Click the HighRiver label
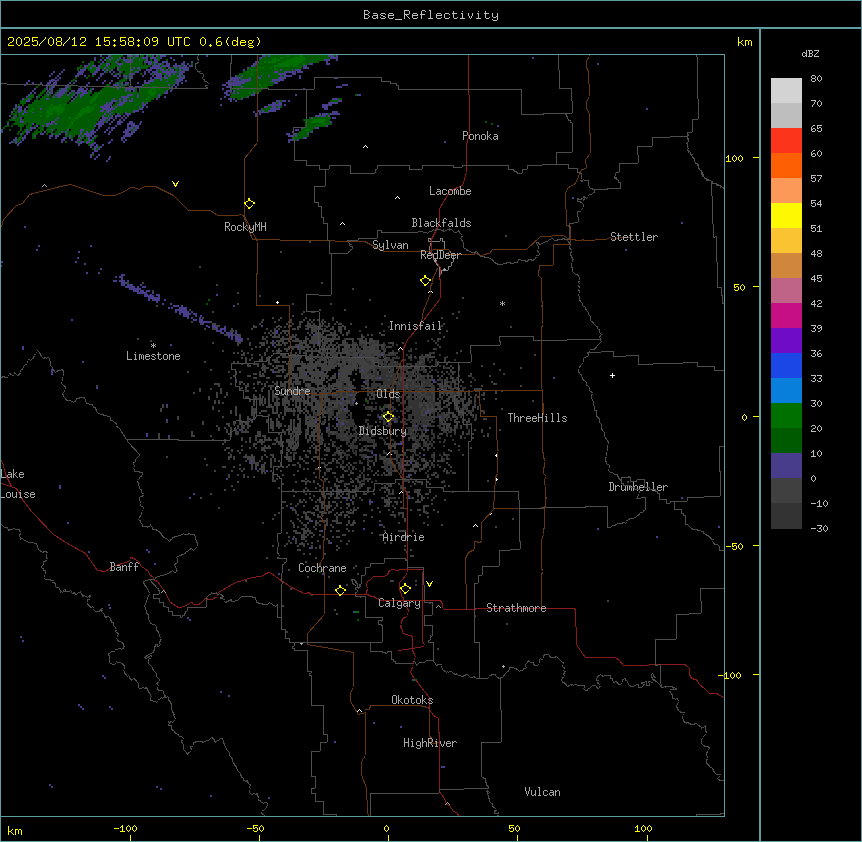The image size is (862, 842). click(x=430, y=743)
